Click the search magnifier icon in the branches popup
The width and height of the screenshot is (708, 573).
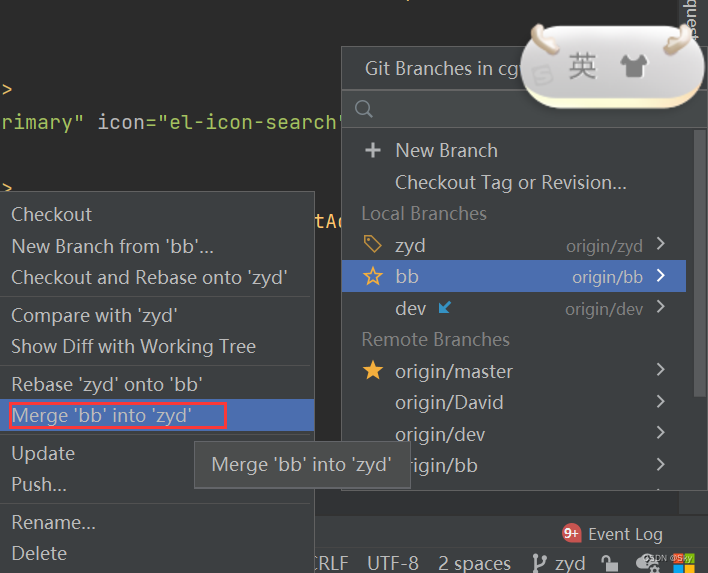pyautogui.click(x=364, y=109)
